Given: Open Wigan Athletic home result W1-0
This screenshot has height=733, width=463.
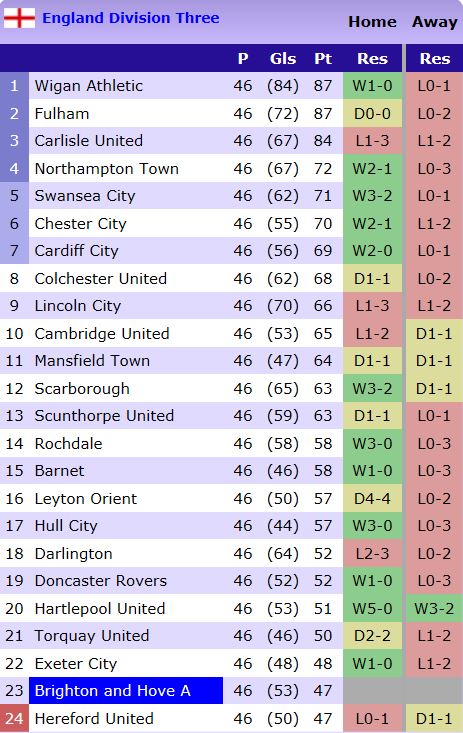Looking at the screenshot, I should click(372, 86).
